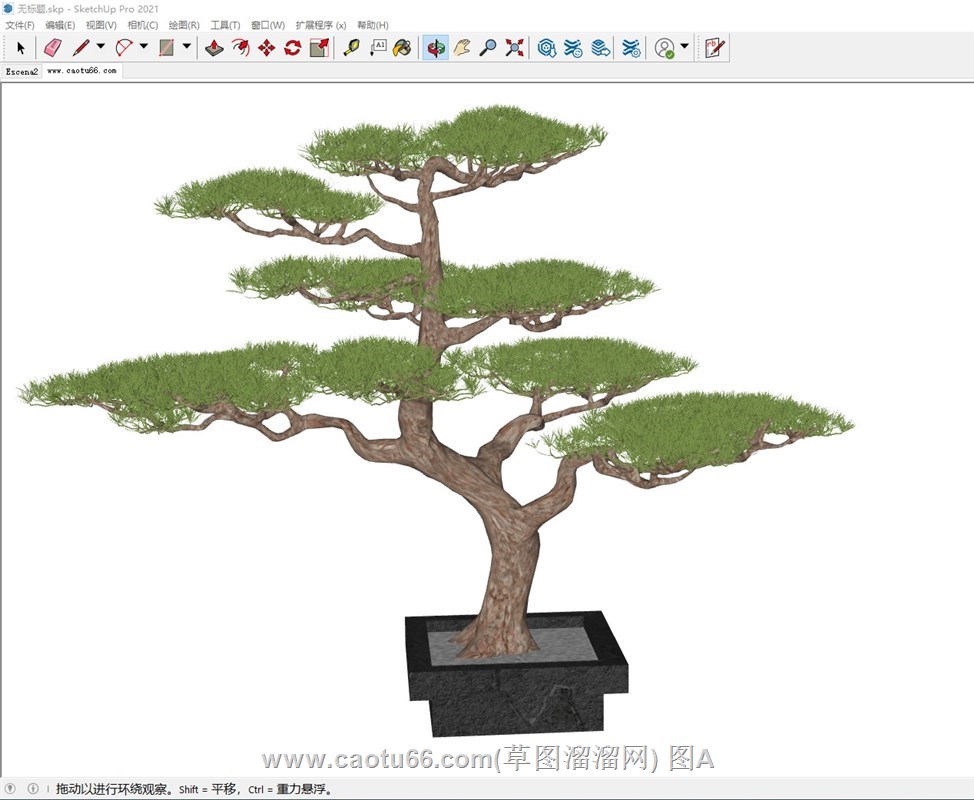The height and width of the screenshot is (800, 974).
Task: Choose the Eraser tool
Action: point(53,47)
